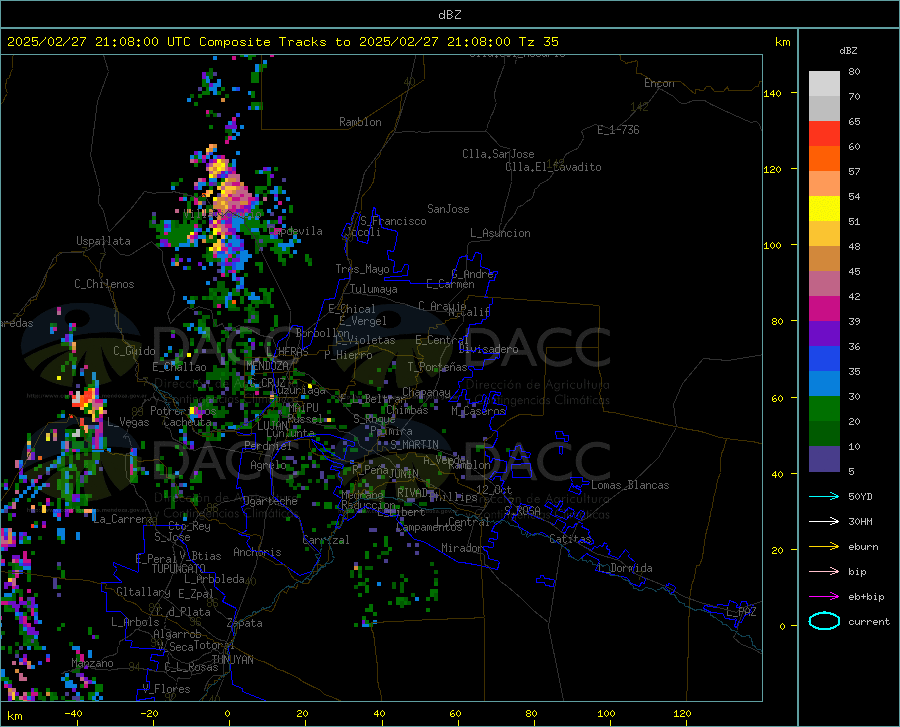Click the 'Tres_Mayo' map label
900x727 pixels.
pyautogui.click(x=362, y=269)
